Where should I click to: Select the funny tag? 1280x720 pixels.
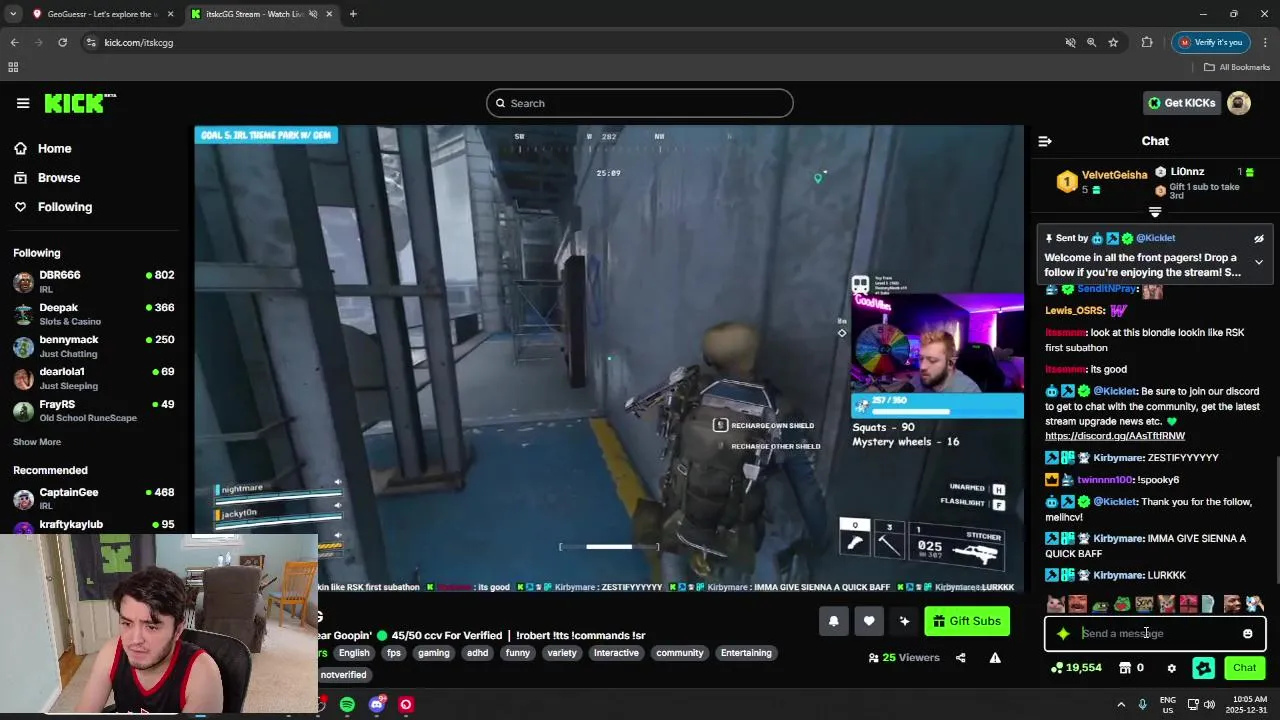(518, 653)
